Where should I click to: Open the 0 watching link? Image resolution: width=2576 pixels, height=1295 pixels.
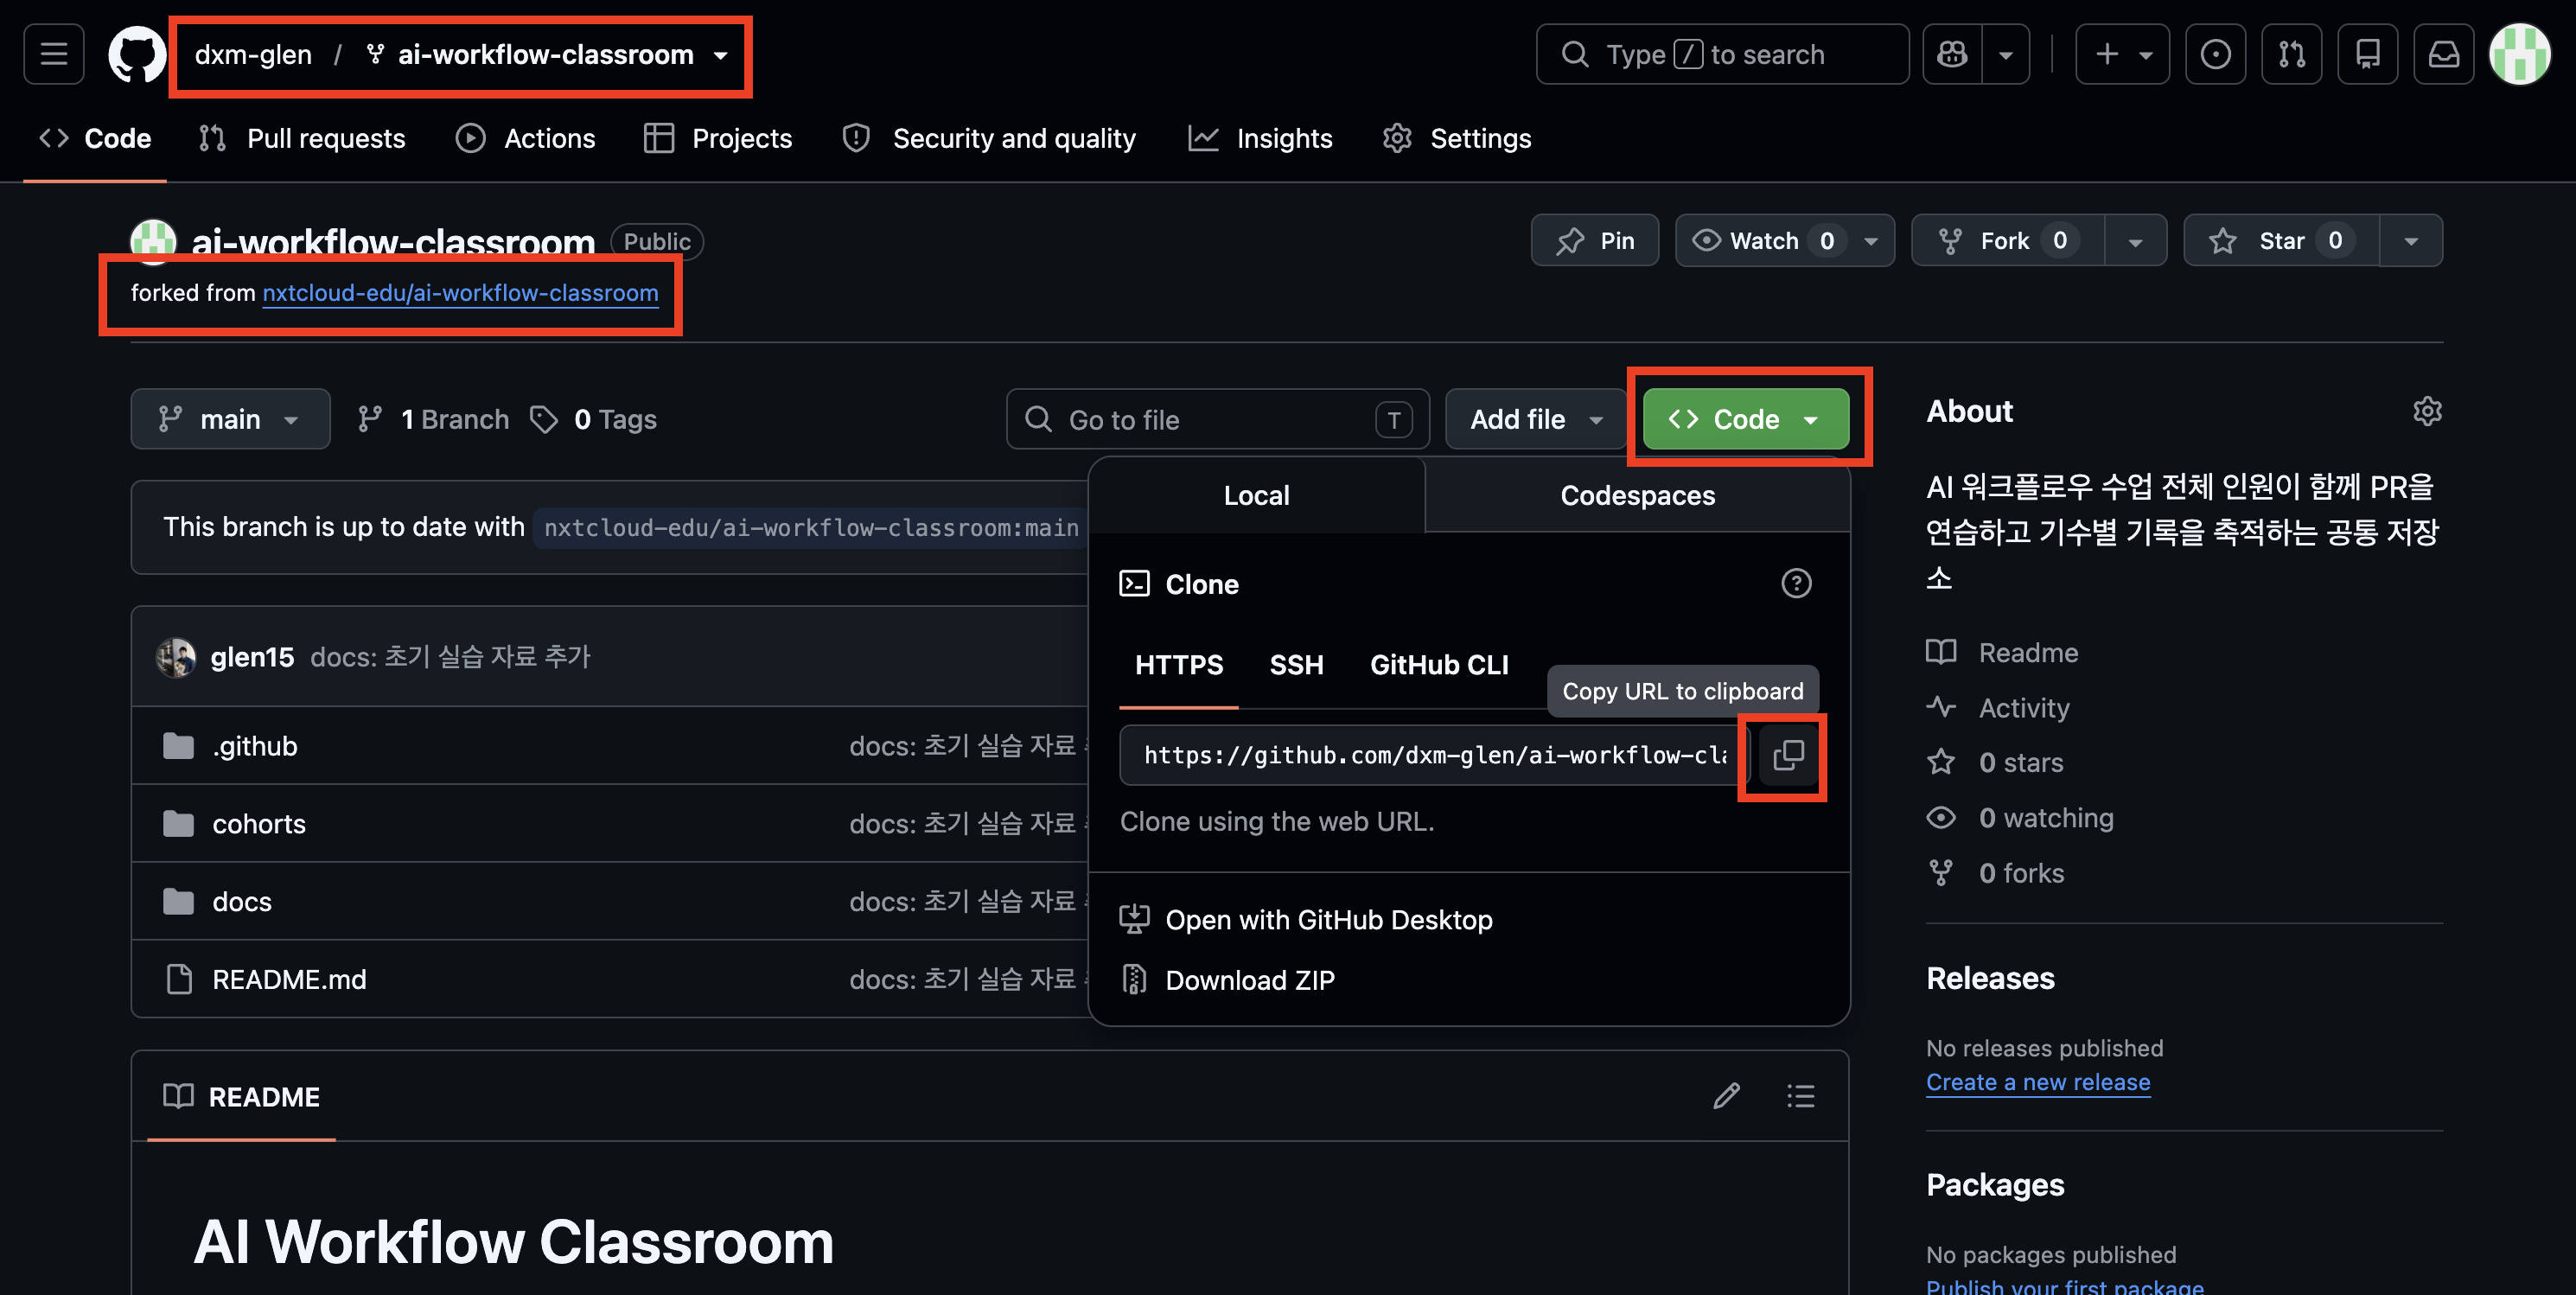[x=2046, y=818]
